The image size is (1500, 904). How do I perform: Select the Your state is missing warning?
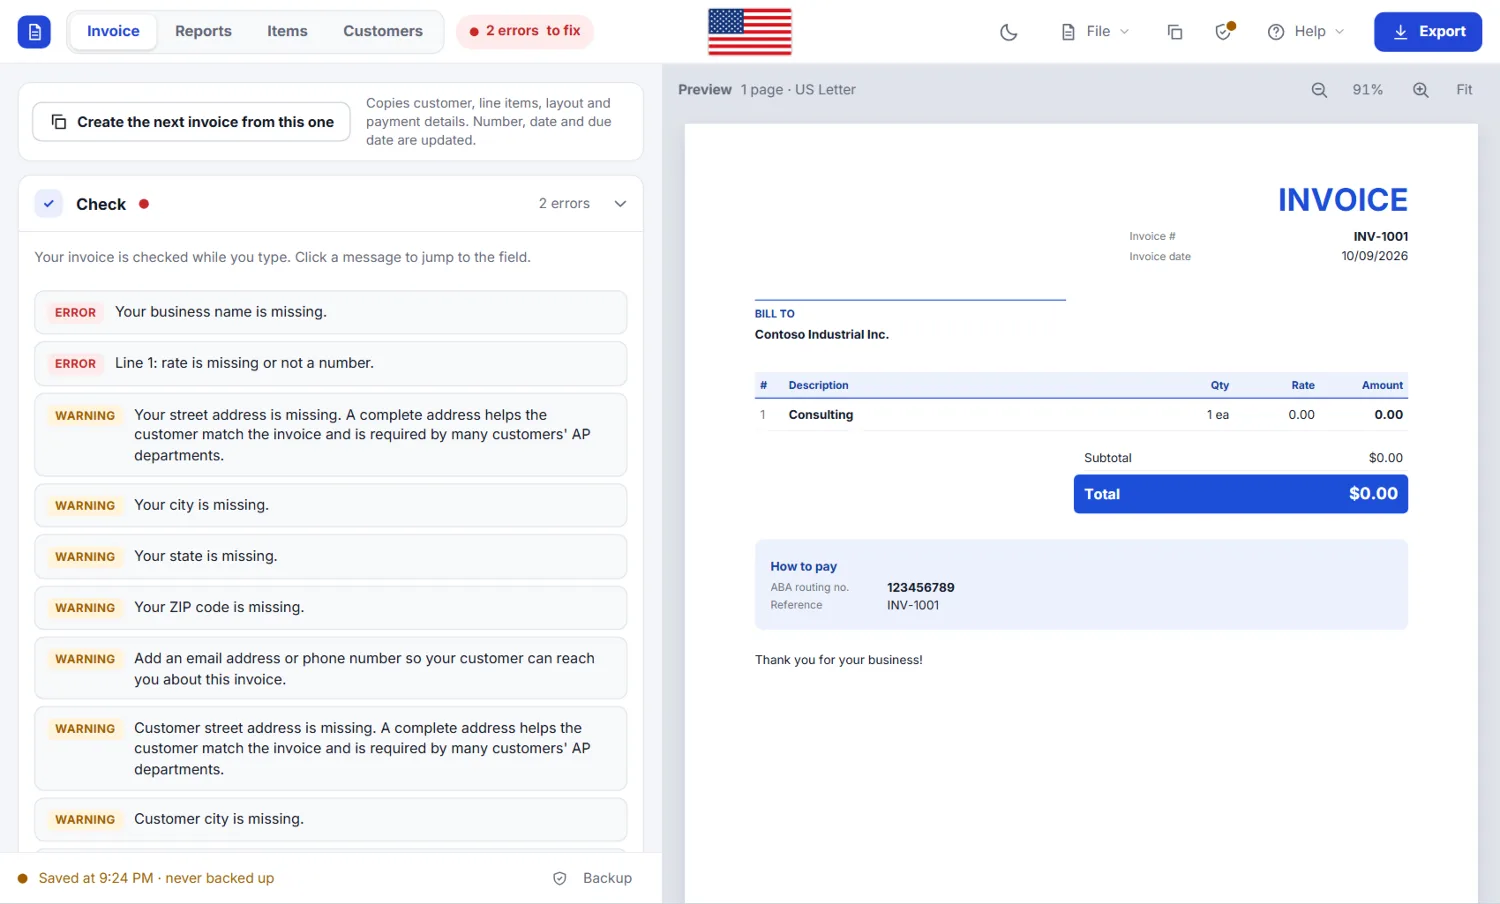tap(331, 556)
